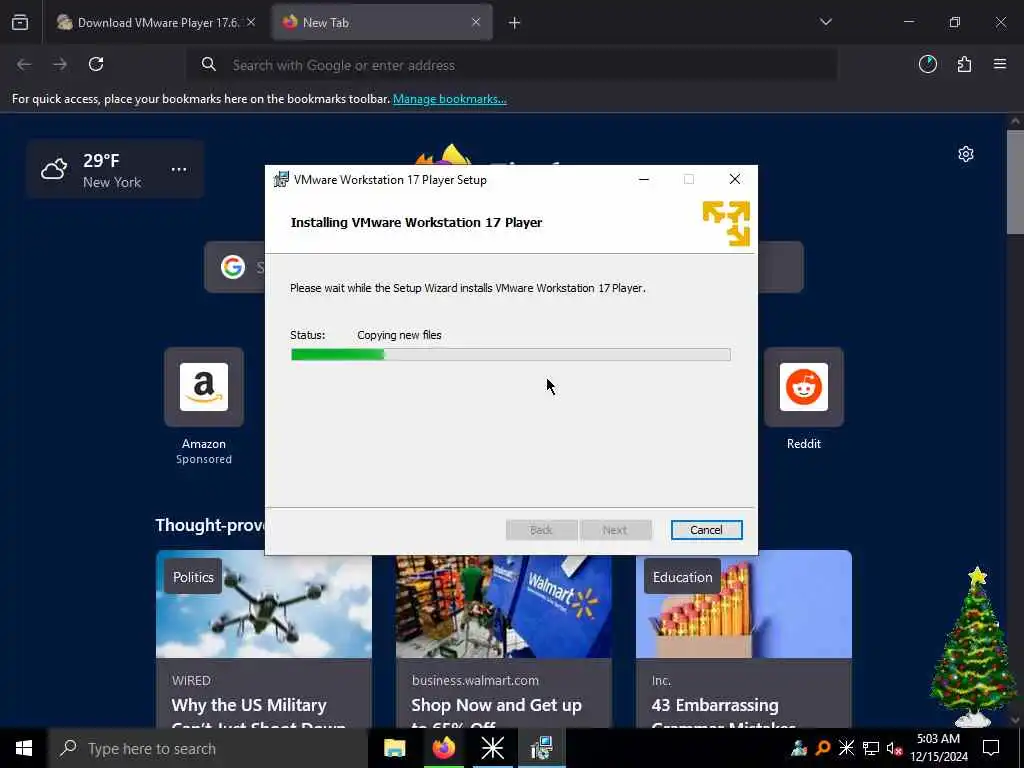Click the Christmas tree desktop decoration
The height and width of the screenshot is (768, 1024).
click(974, 647)
